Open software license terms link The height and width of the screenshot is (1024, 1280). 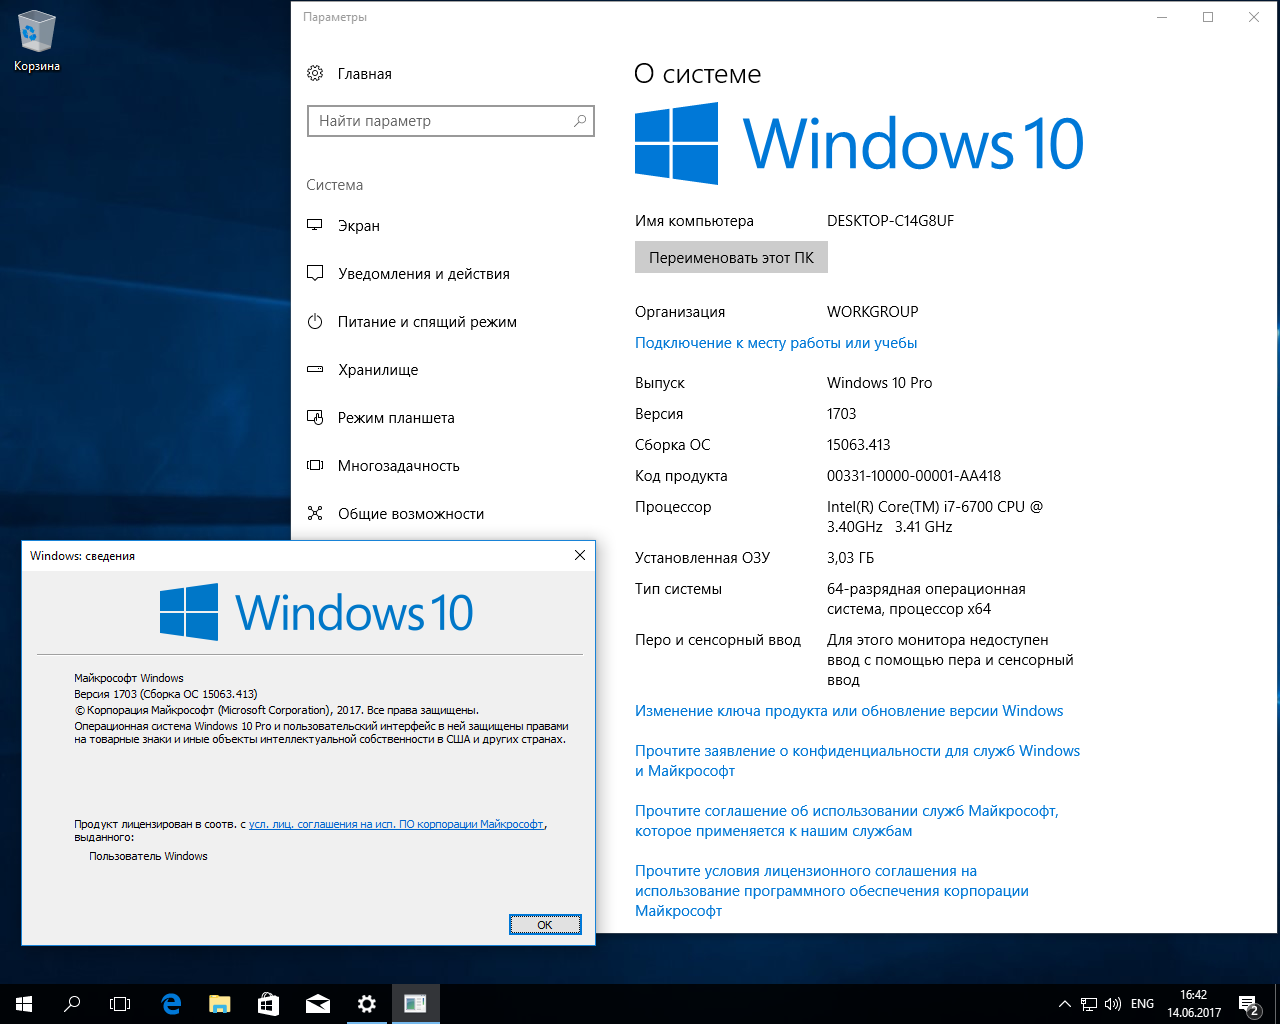coord(832,891)
